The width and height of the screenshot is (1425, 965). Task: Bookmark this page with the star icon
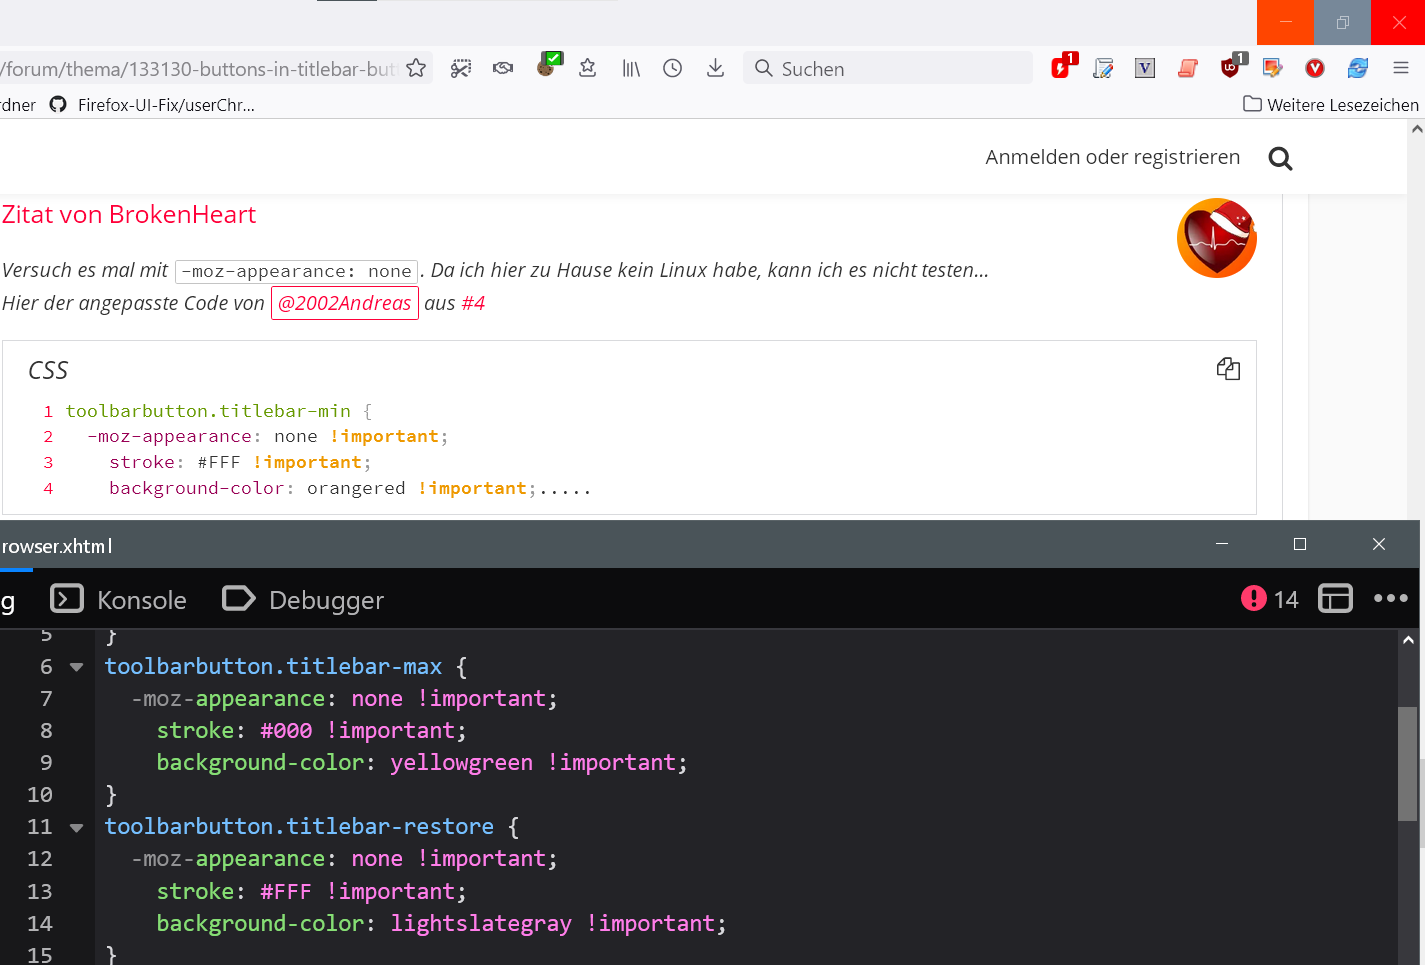(x=416, y=68)
